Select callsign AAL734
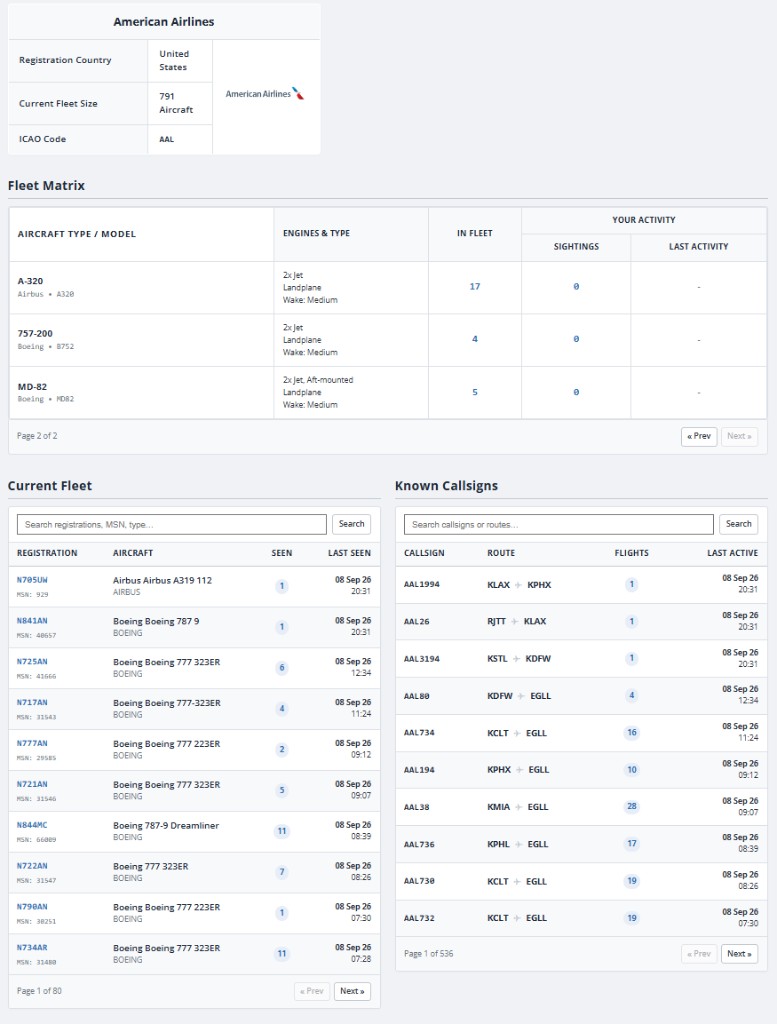 pos(419,733)
